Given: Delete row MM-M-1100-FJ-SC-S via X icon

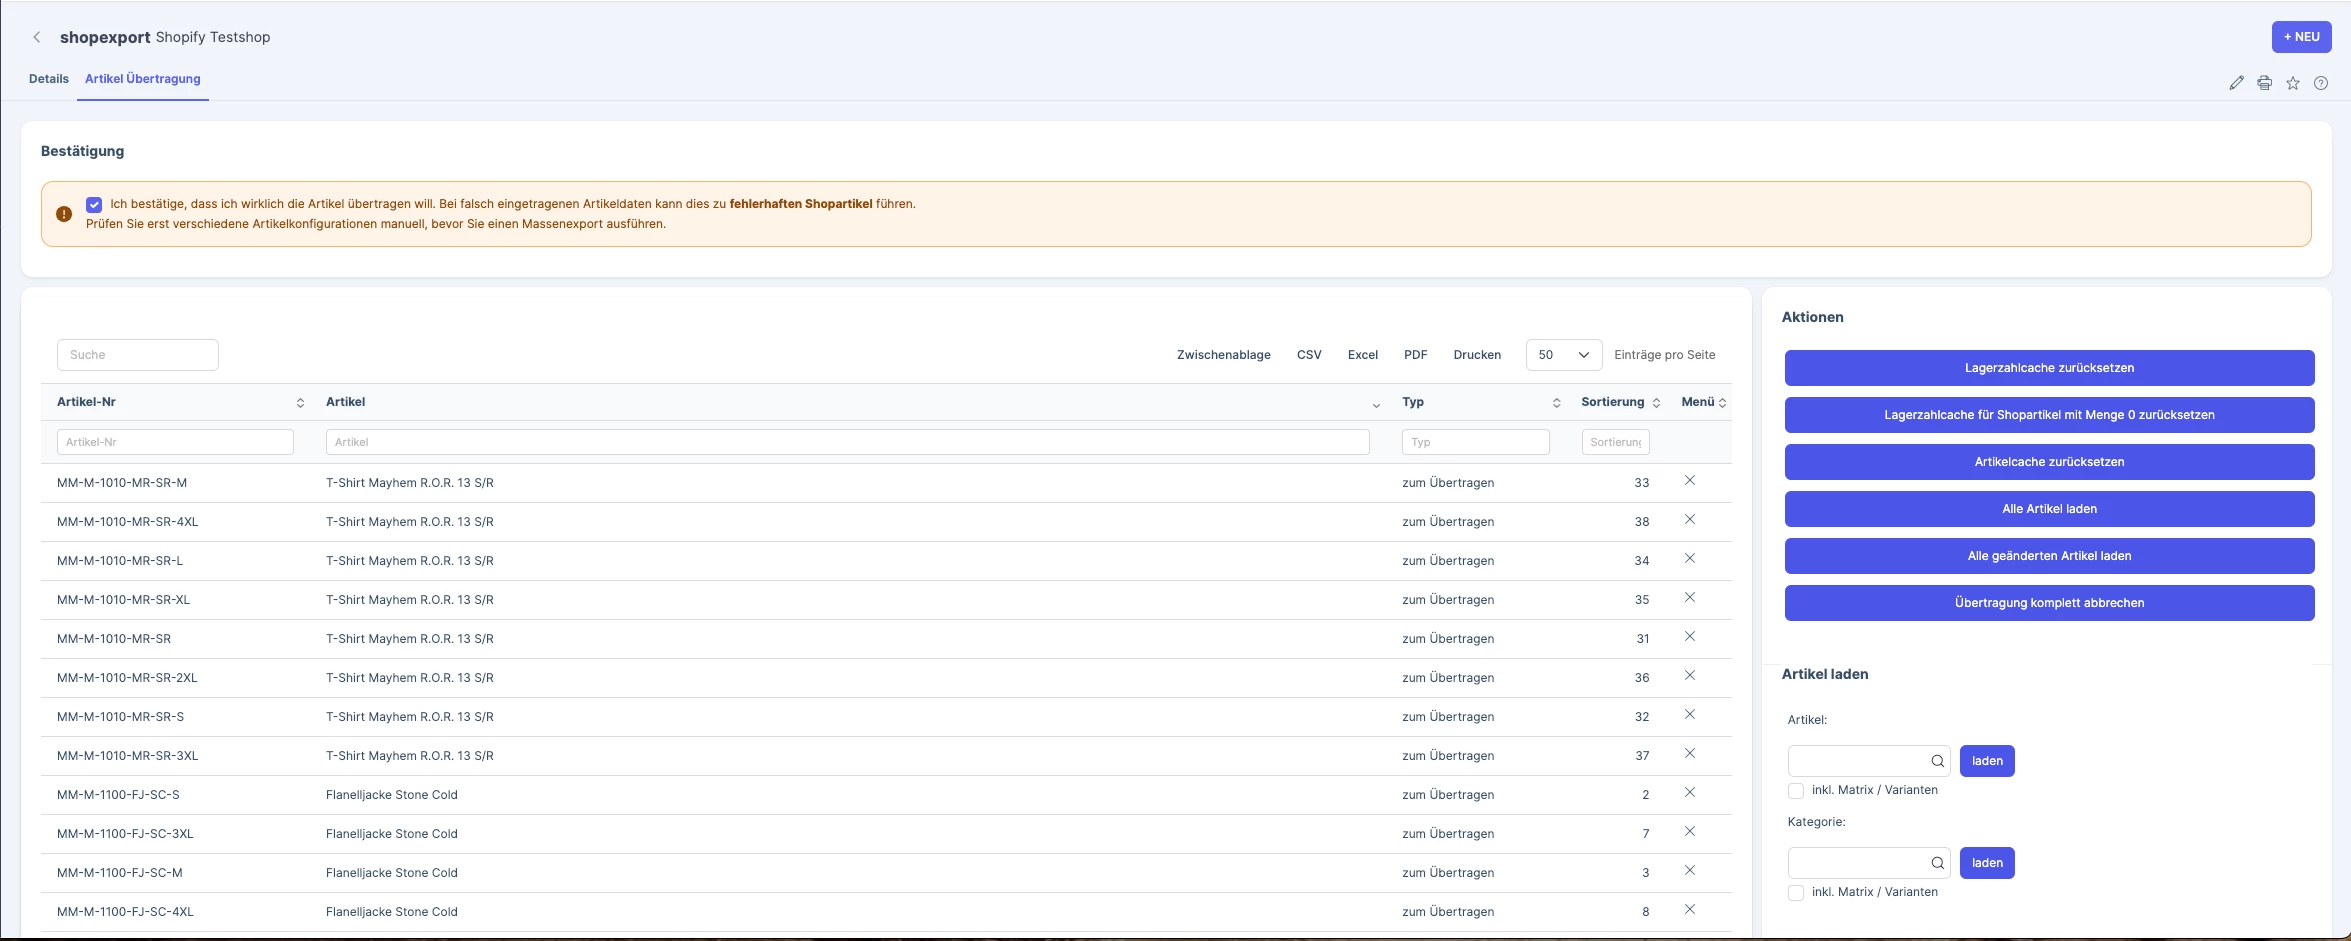Looking at the screenshot, I should (1690, 793).
